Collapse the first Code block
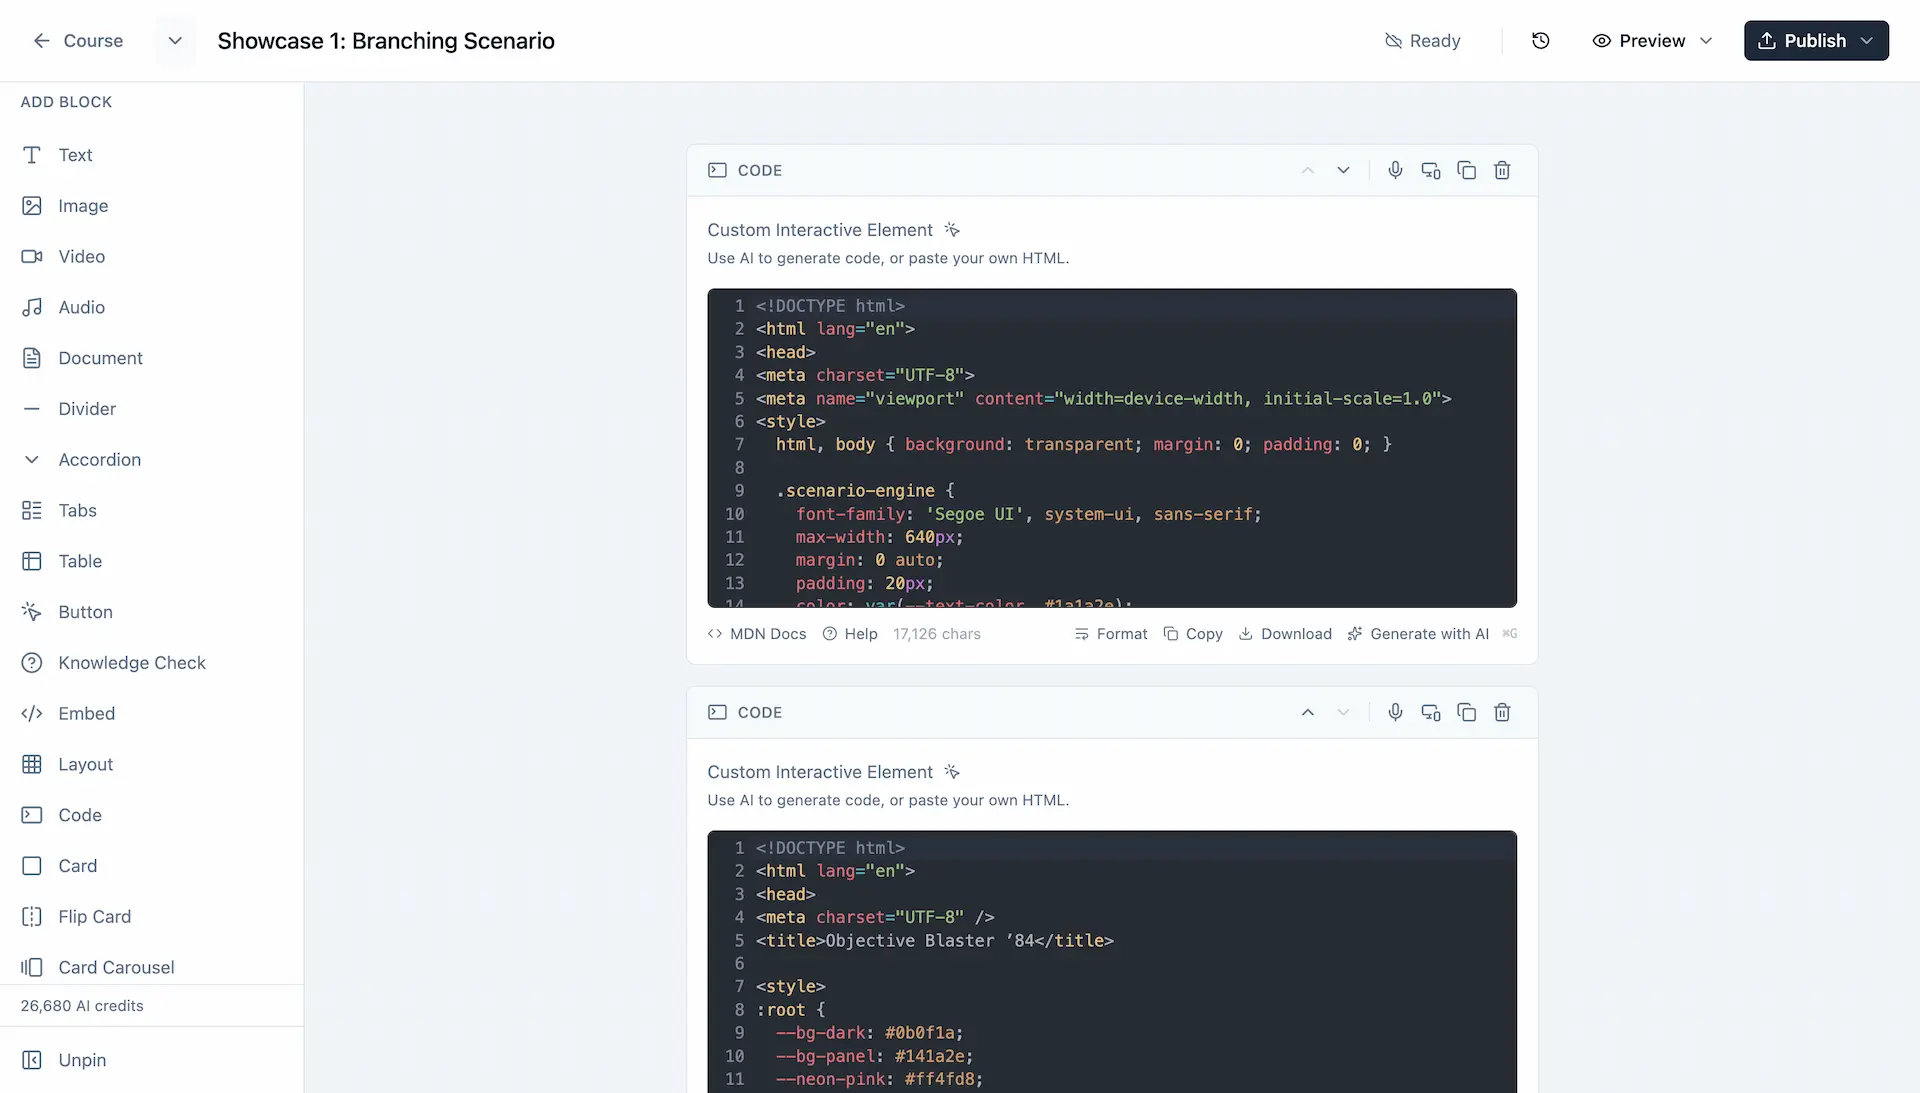 point(1307,170)
